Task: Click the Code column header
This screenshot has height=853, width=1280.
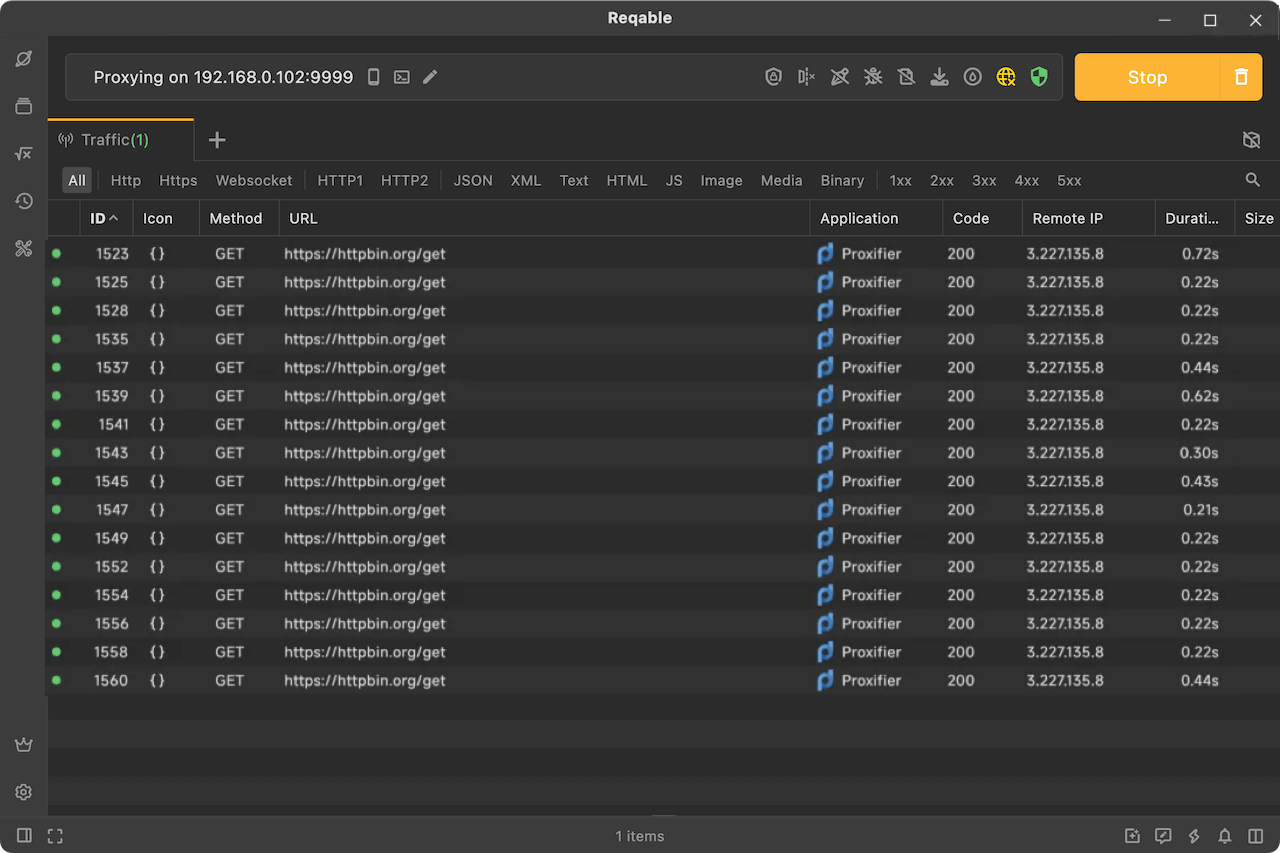Action: (x=982, y=218)
